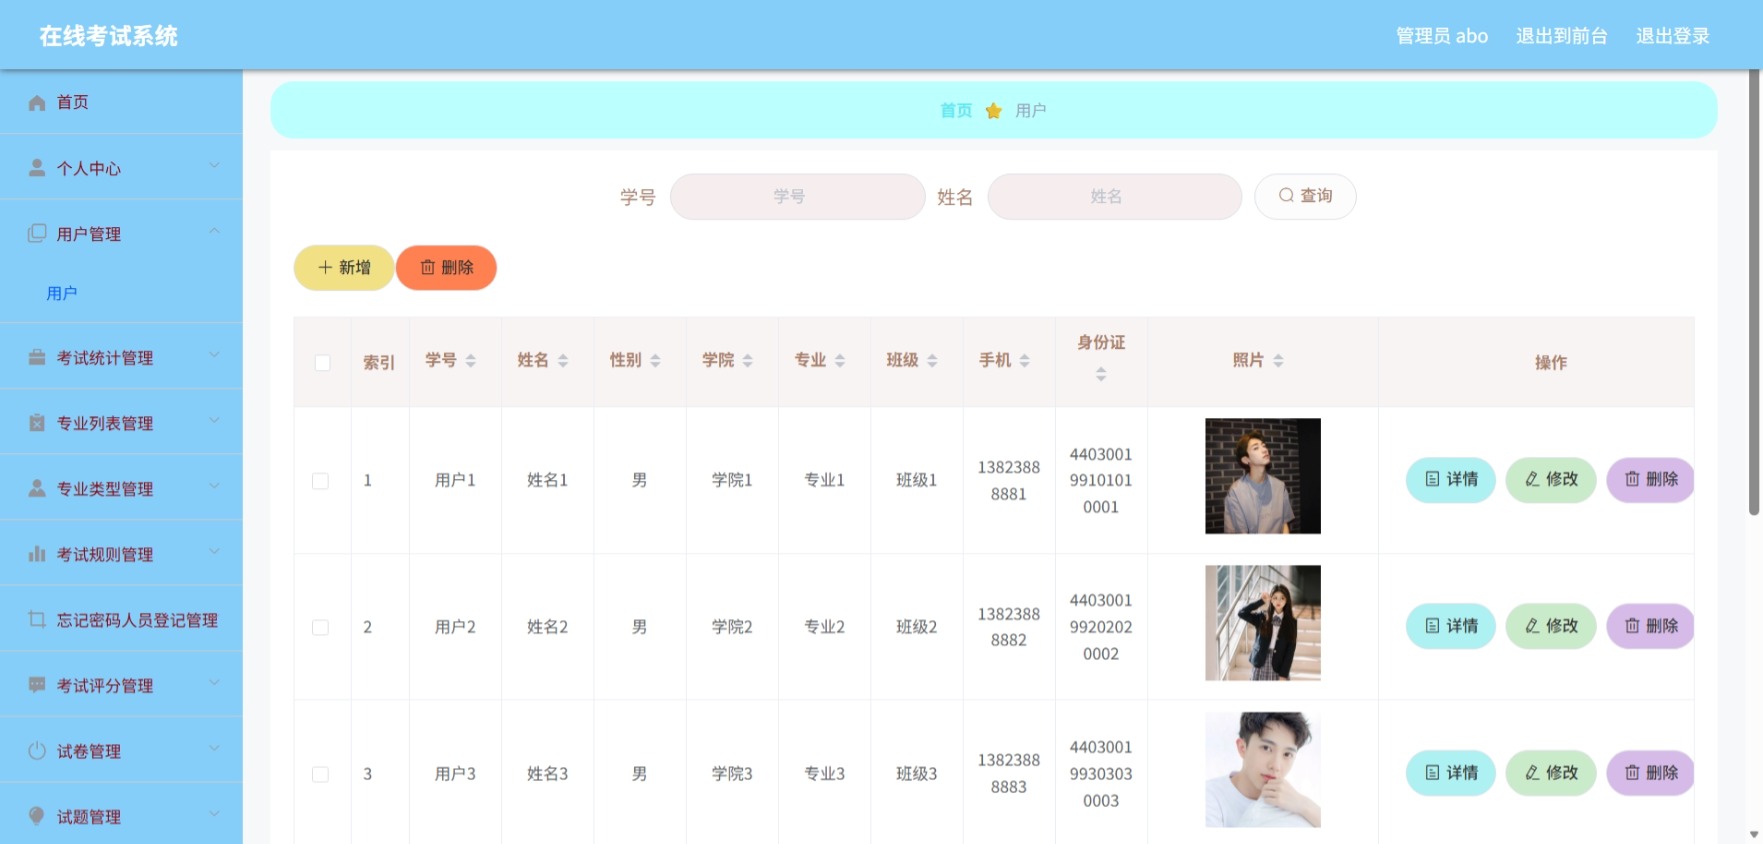This screenshot has height=844, width=1763.
Task: Expand the 考试规则管理 chevron
Action: click(214, 552)
